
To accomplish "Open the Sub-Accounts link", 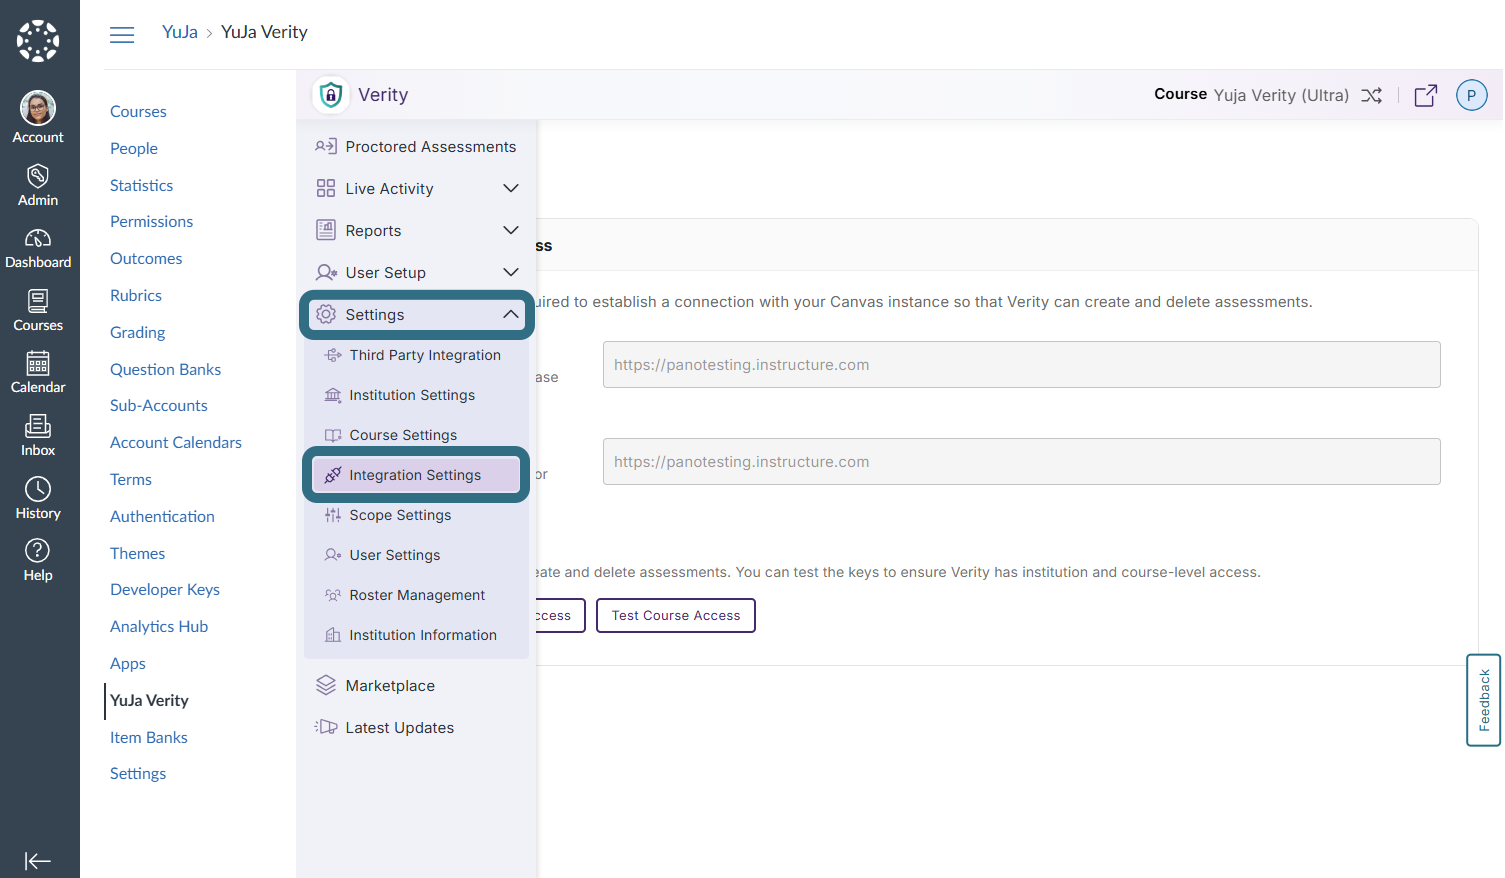I will click(159, 405).
